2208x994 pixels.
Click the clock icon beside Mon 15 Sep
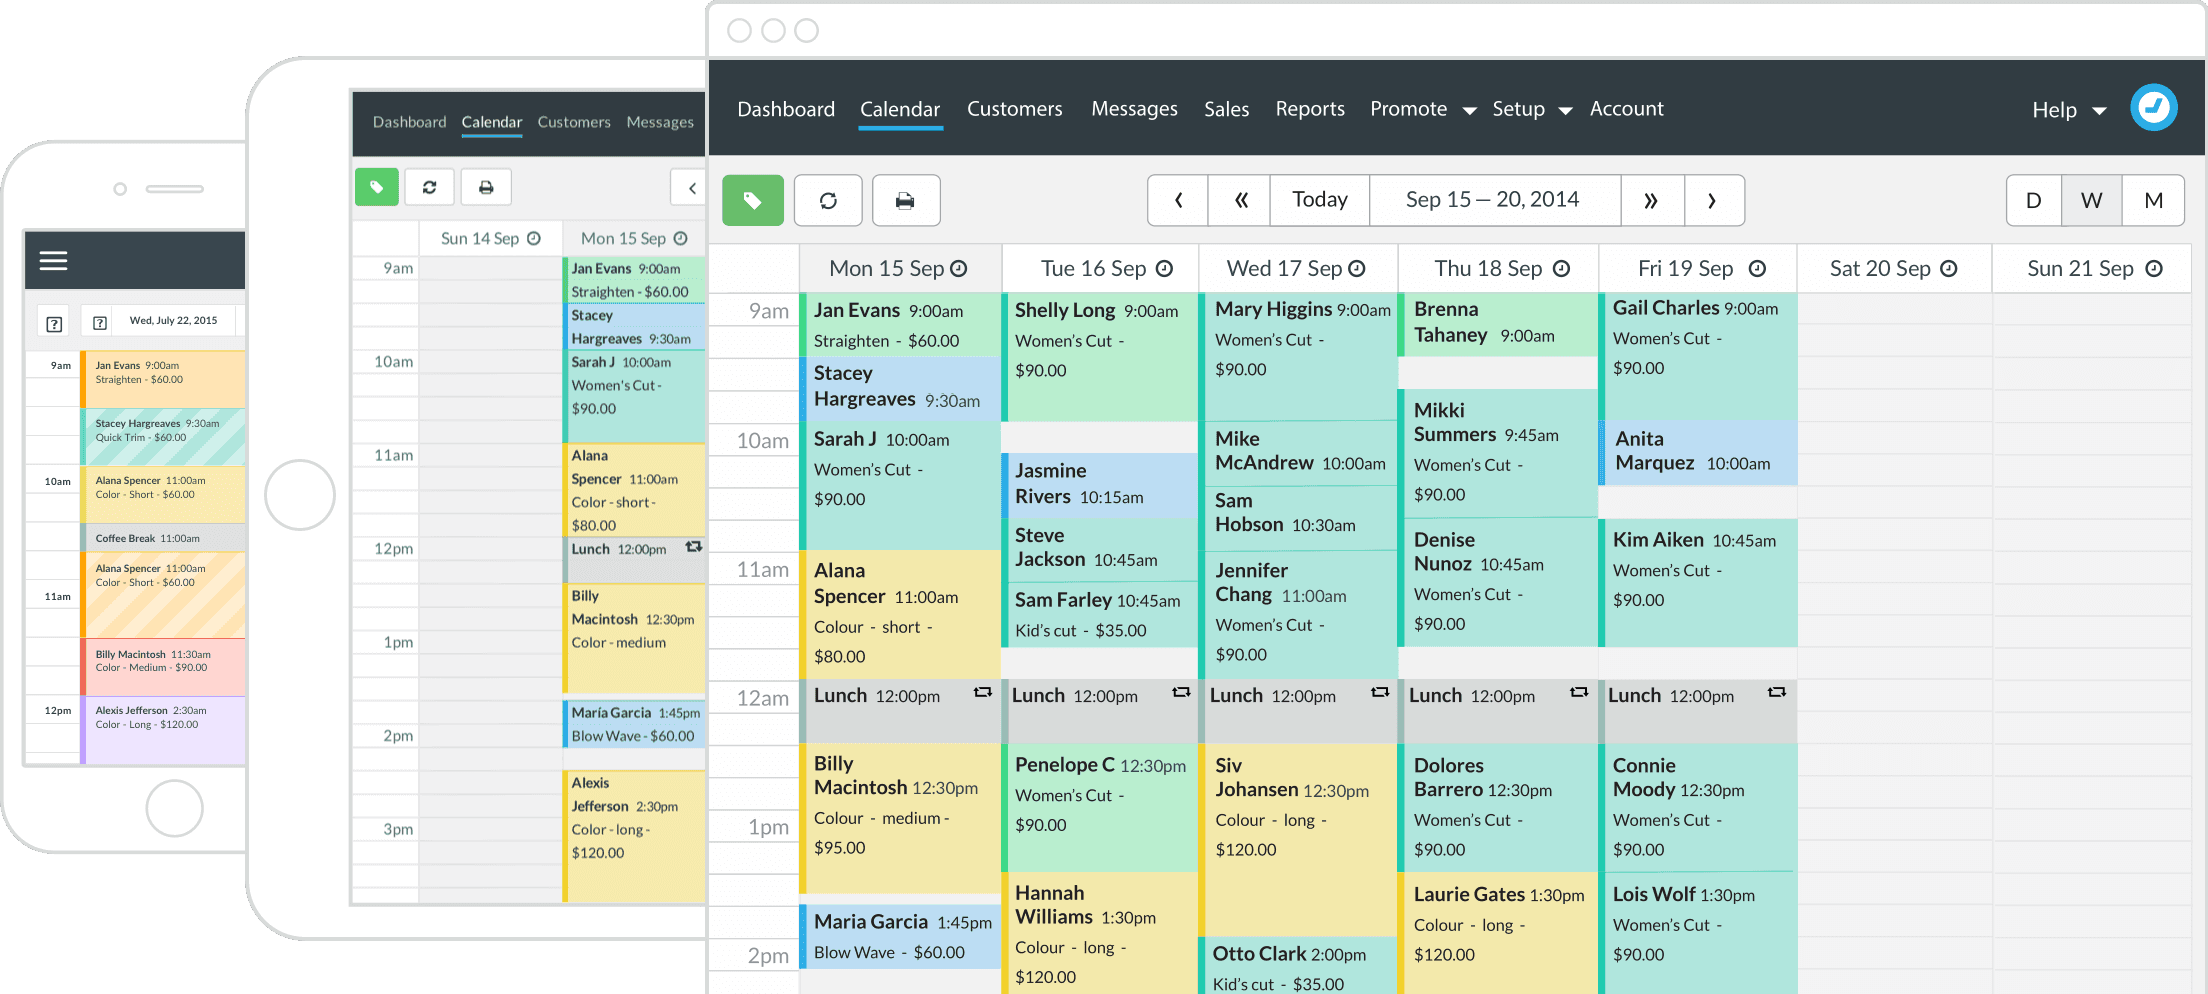click(x=959, y=268)
